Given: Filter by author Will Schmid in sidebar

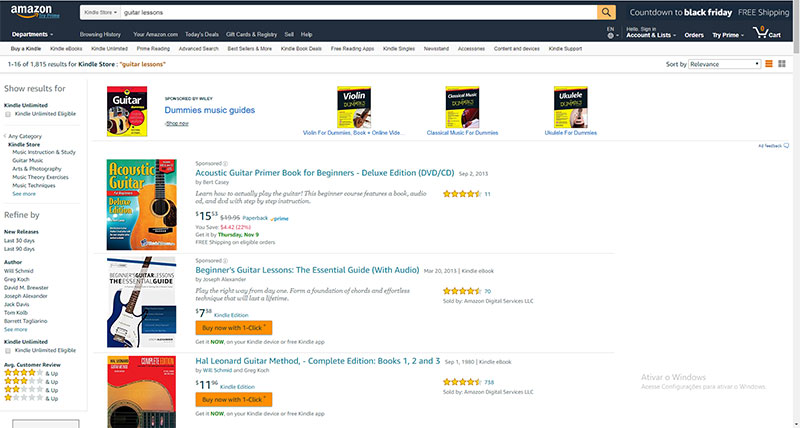Looking at the screenshot, I should (x=18, y=271).
